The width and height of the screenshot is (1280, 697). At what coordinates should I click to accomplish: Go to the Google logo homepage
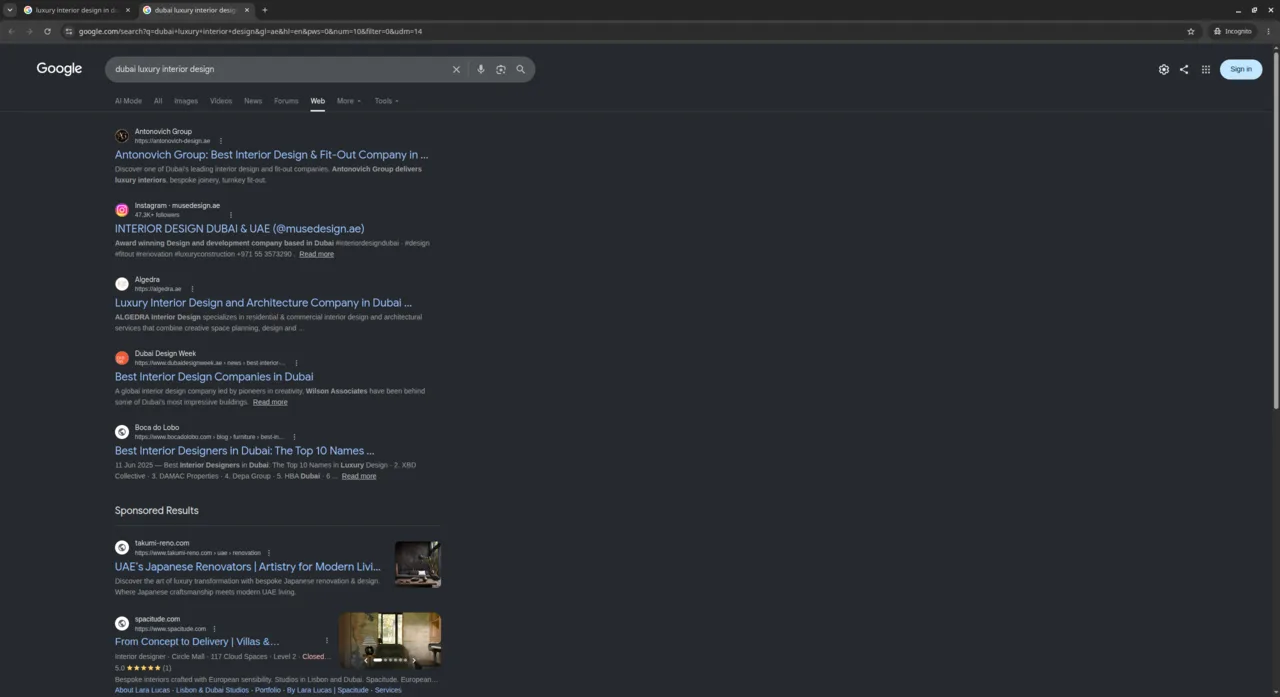[59, 69]
